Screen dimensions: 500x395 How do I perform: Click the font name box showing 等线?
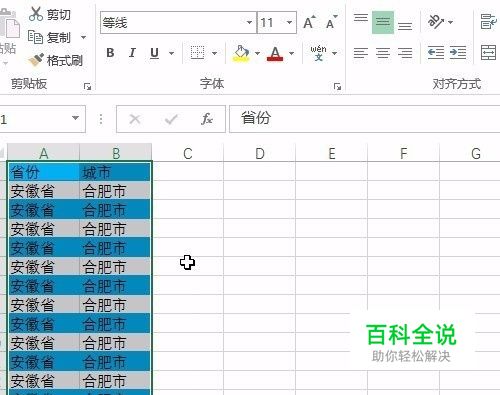pyautogui.click(x=178, y=23)
